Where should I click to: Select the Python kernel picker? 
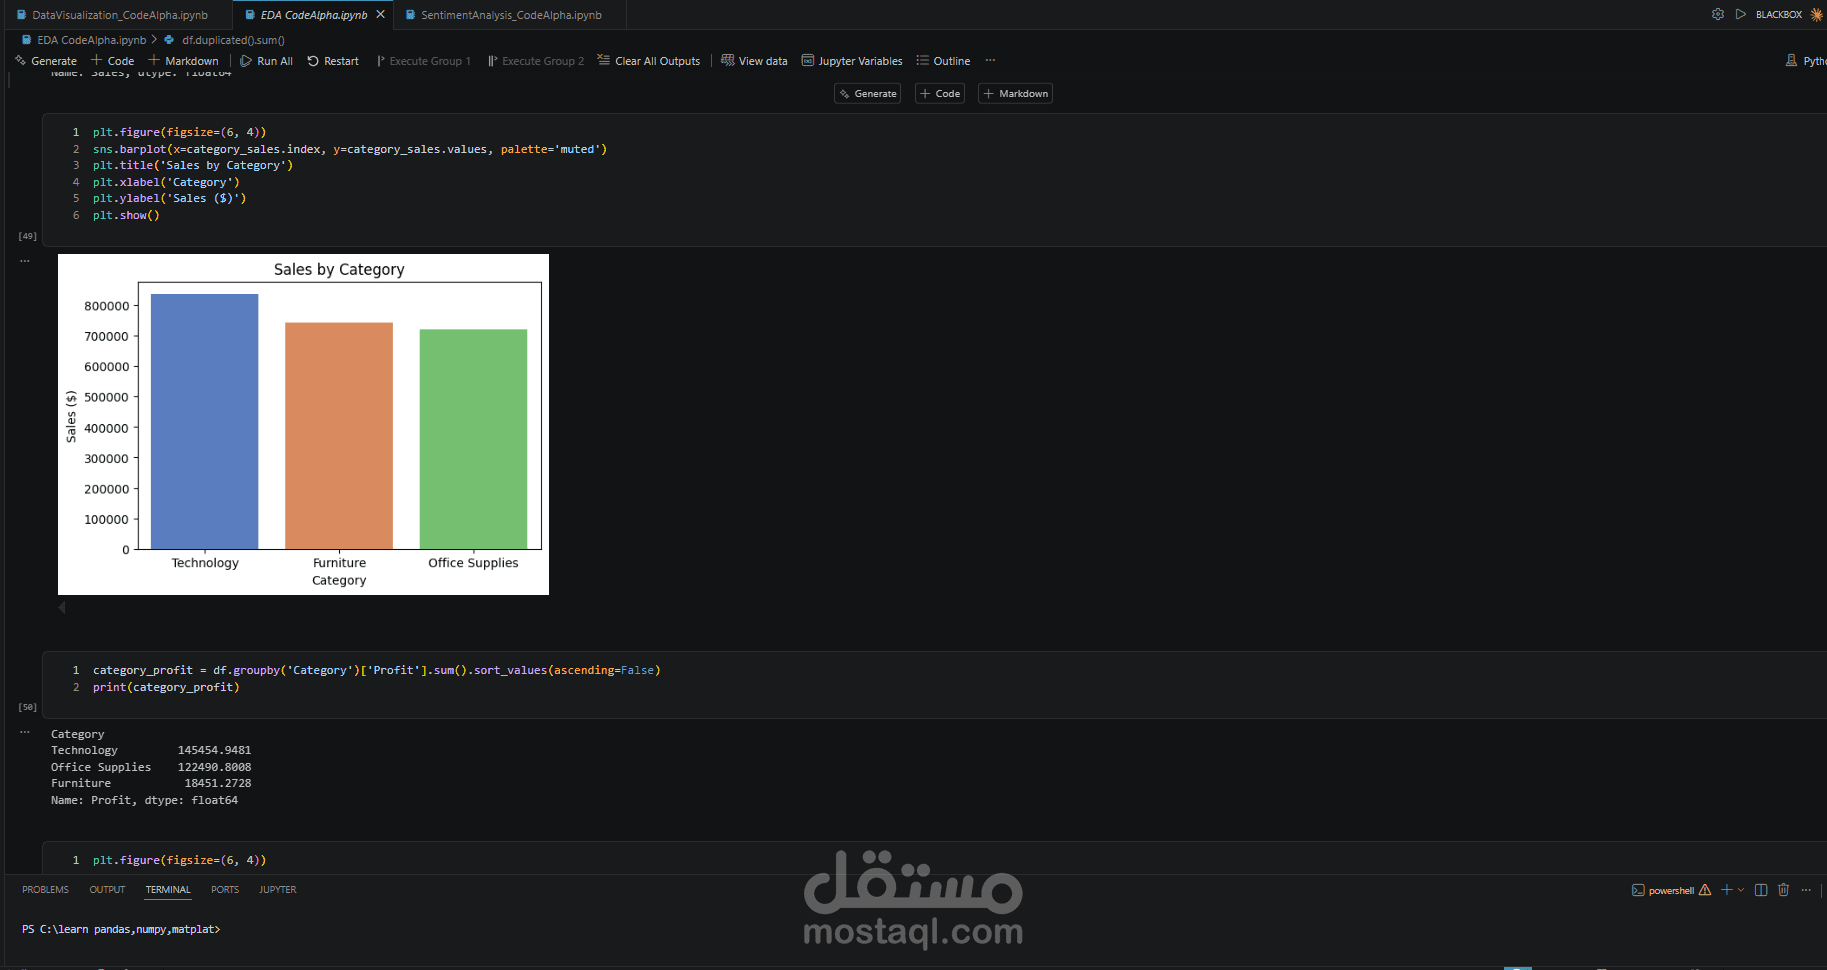[x=1806, y=61]
